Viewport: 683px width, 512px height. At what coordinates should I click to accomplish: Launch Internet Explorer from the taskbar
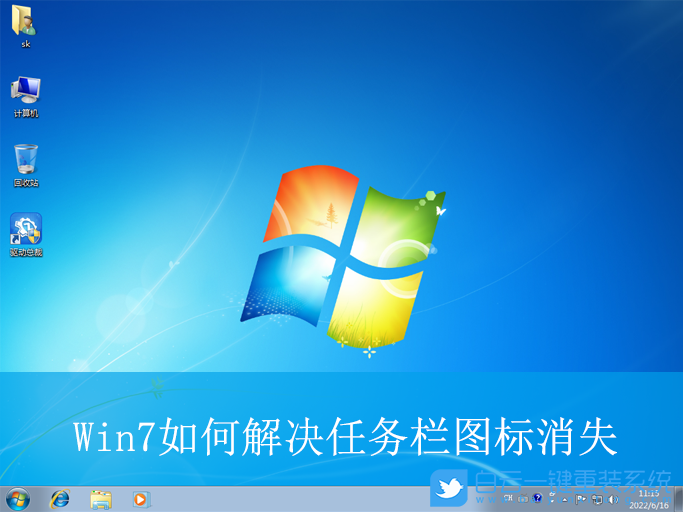tap(60, 499)
